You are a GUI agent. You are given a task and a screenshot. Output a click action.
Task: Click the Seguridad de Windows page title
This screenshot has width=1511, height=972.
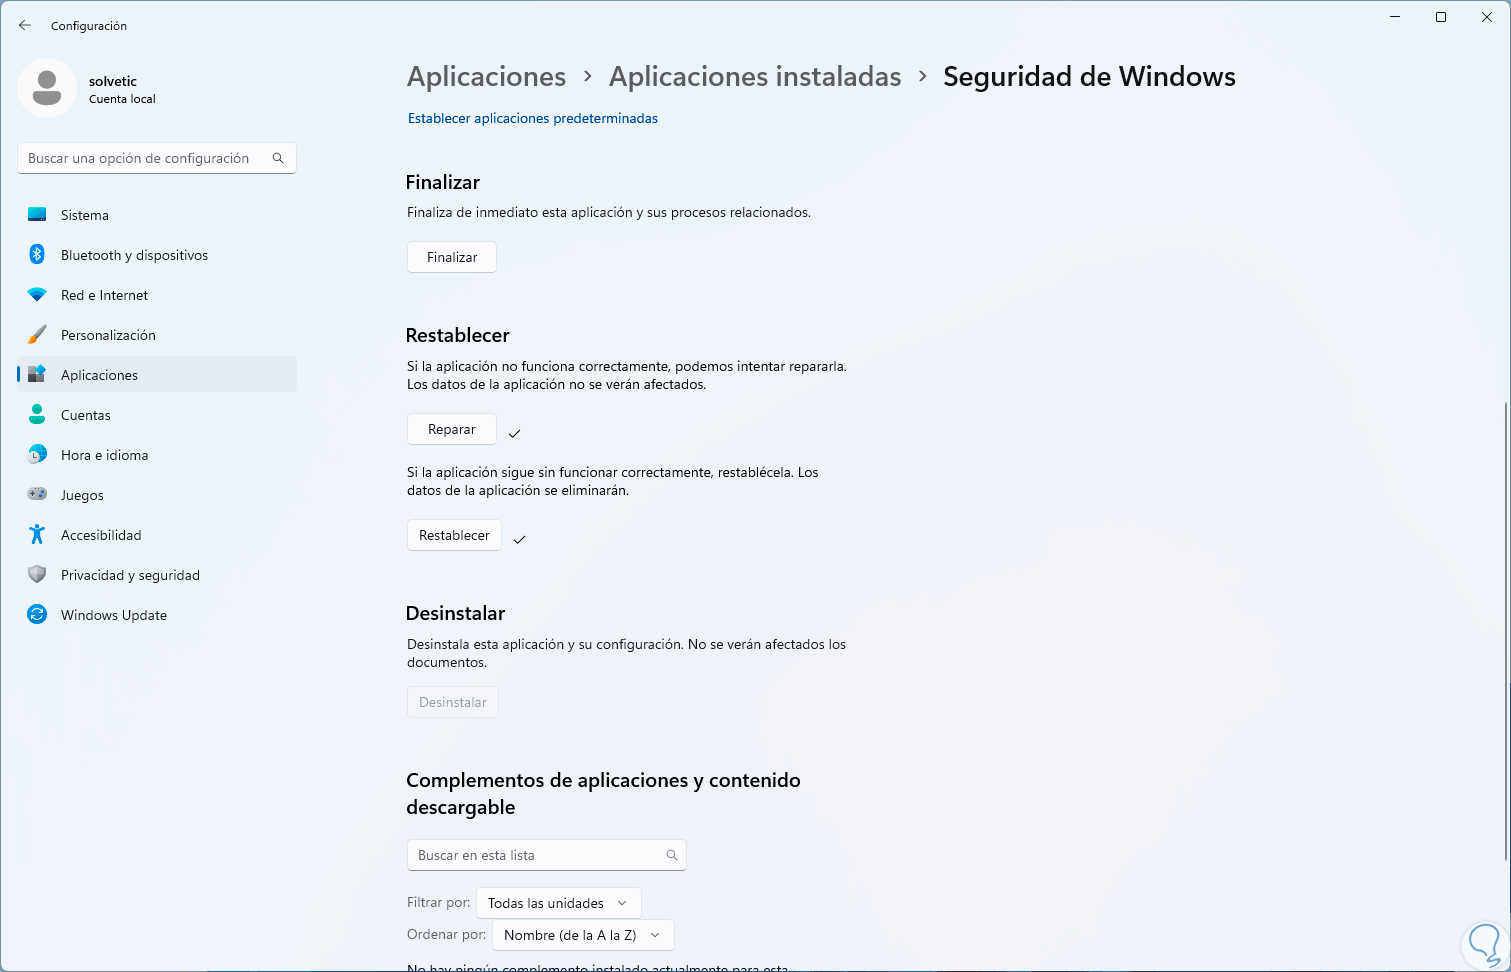click(1089, 77)
